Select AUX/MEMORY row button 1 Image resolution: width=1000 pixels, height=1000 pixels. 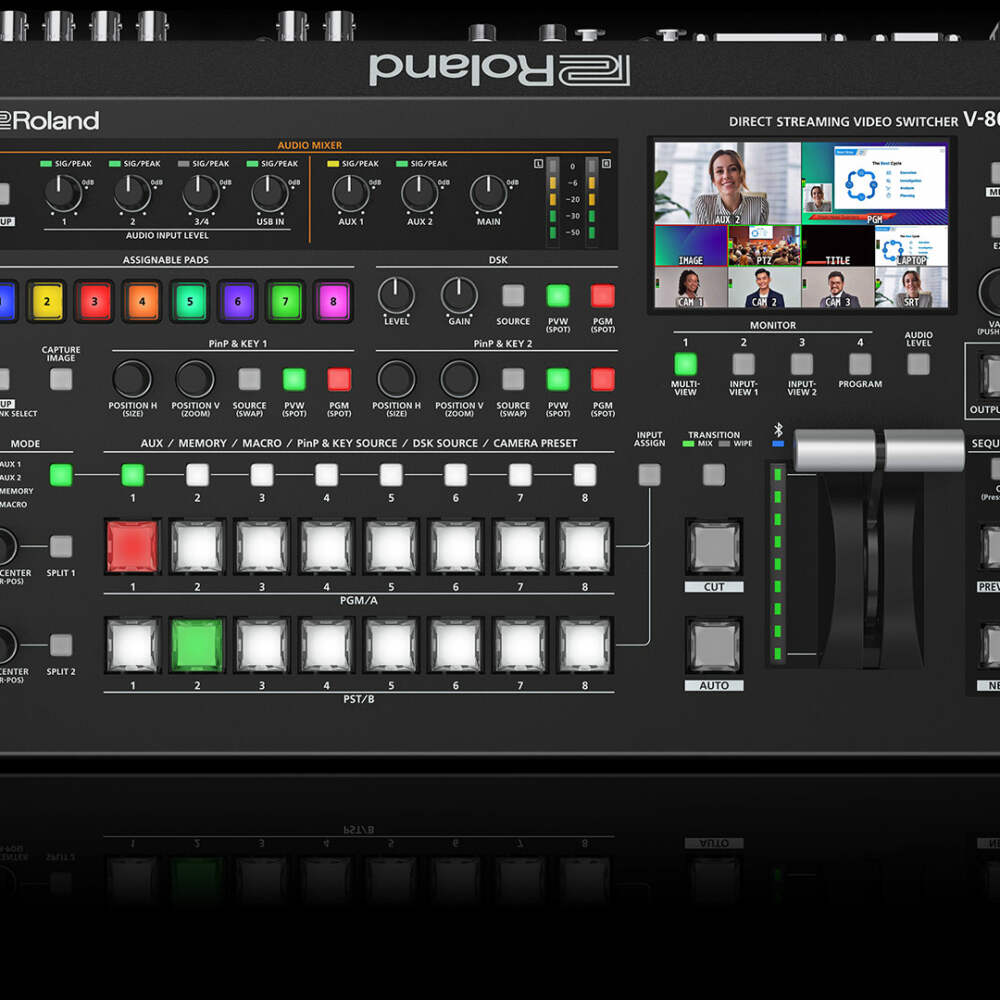pyautogui.click(x=133, y=475)
